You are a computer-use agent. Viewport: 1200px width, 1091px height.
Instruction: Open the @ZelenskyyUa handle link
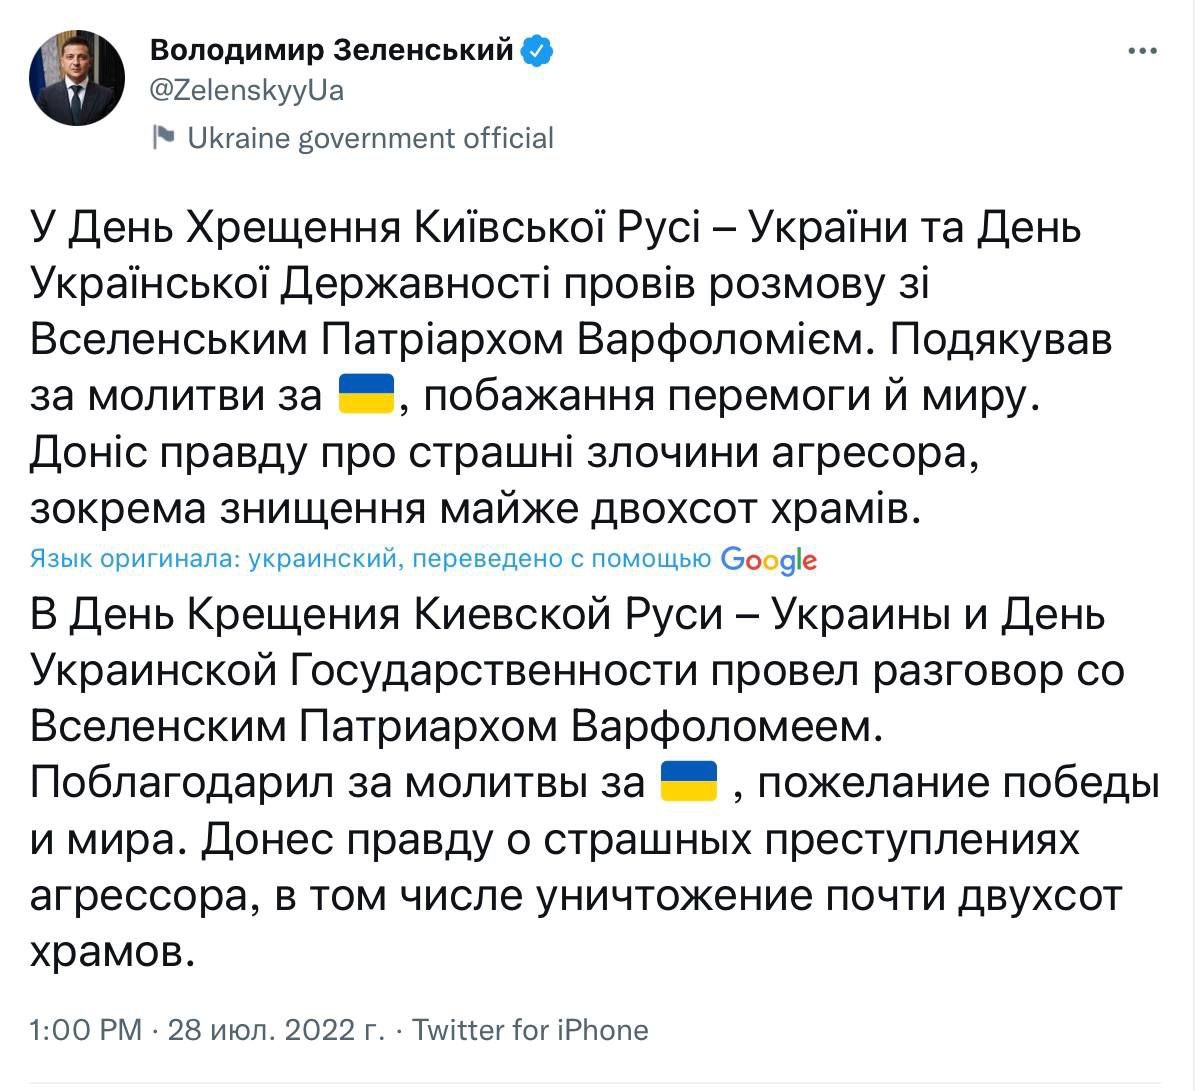245,90
